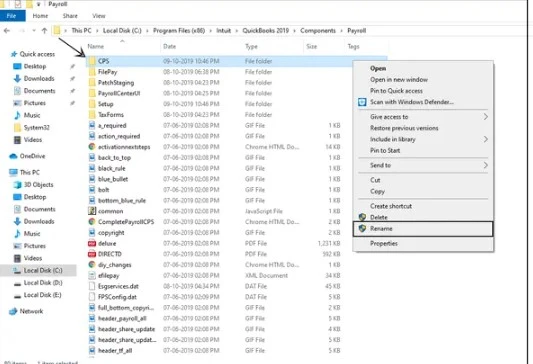Expand the chevron after Components in path

pyautogui.click(x=342, y=31)
